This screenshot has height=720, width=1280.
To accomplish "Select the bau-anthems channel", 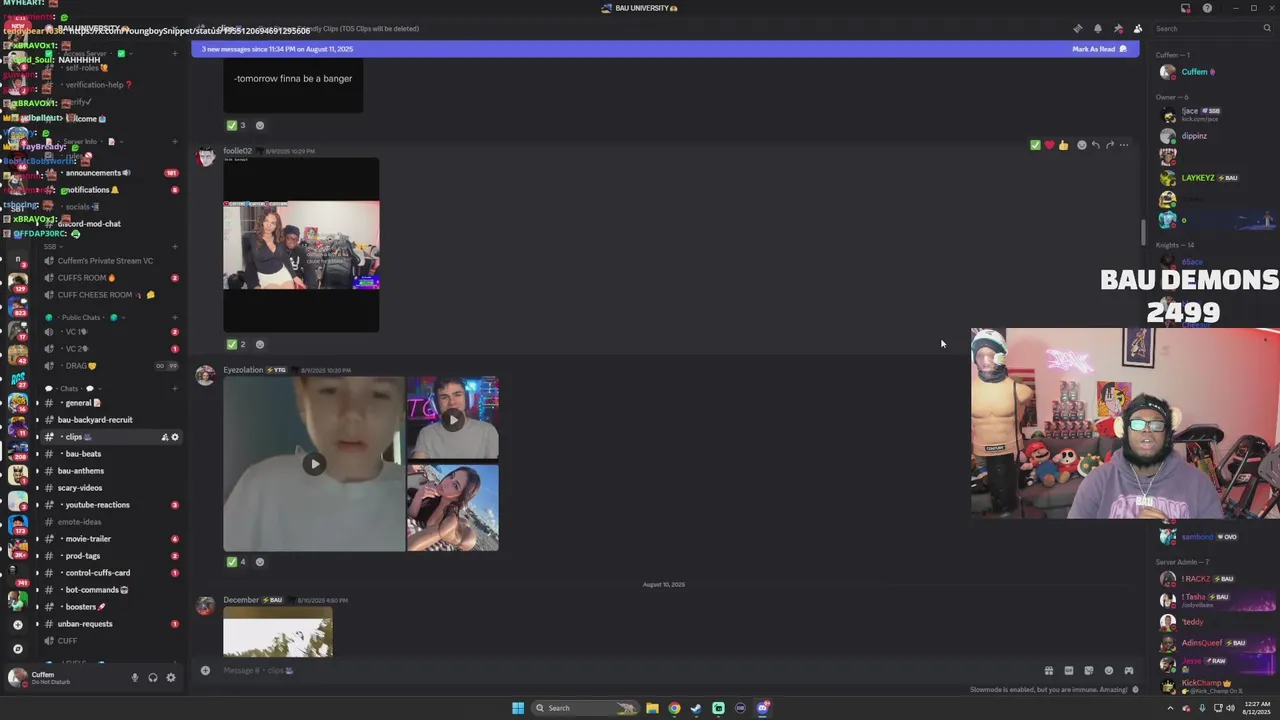I will pyautogui.click(x=110, y=471).
